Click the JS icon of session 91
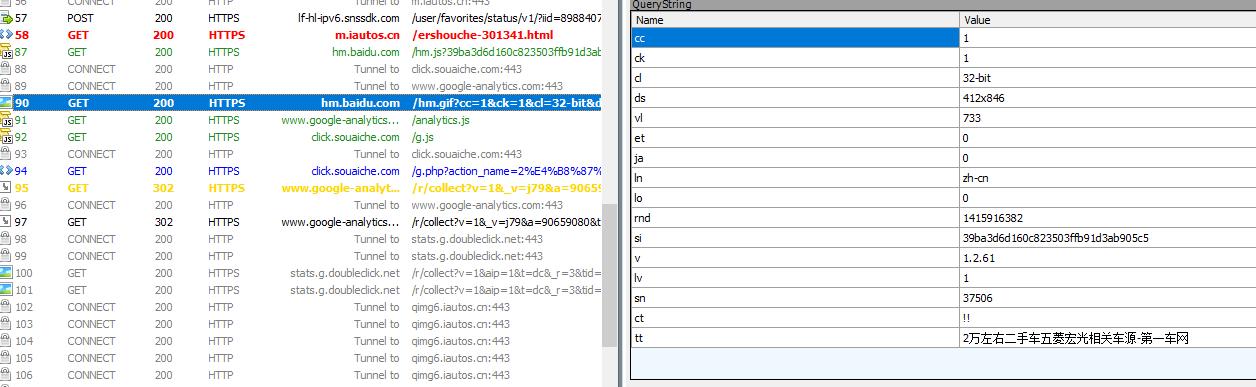1256x387 pixels. point(7,120)
